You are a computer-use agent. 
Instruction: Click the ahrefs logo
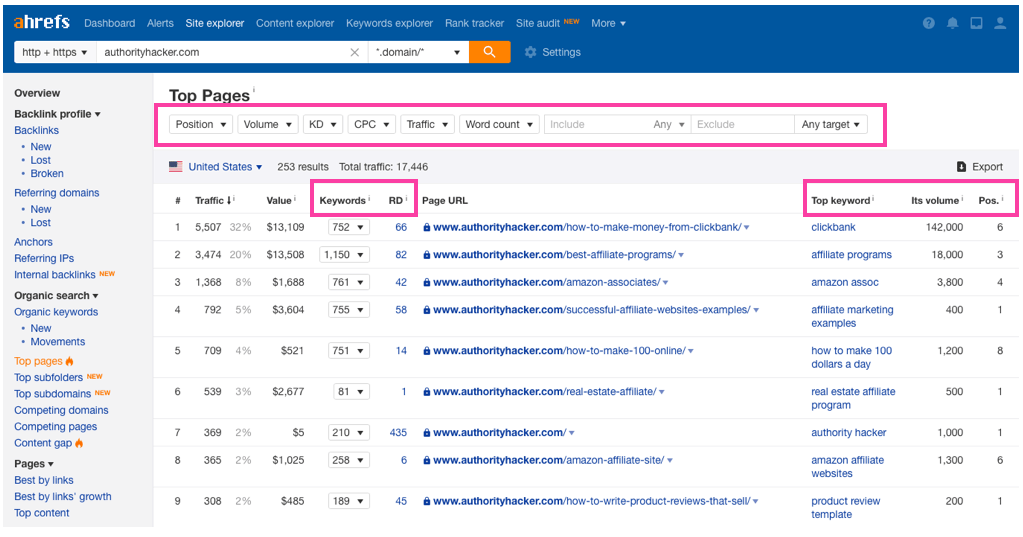42,22
